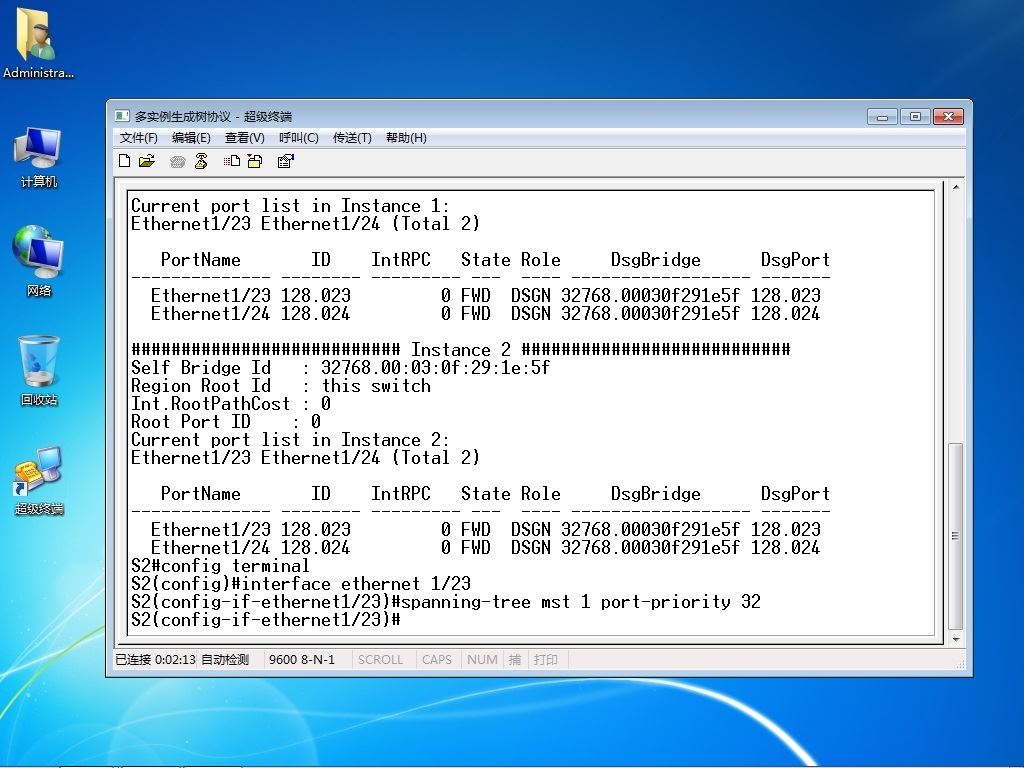The height and width of the screenshot is (768, 1024).
Task: Click 'interface ethernet 1/23' command line
Action: pyautogui.click(x=301, y=584)
